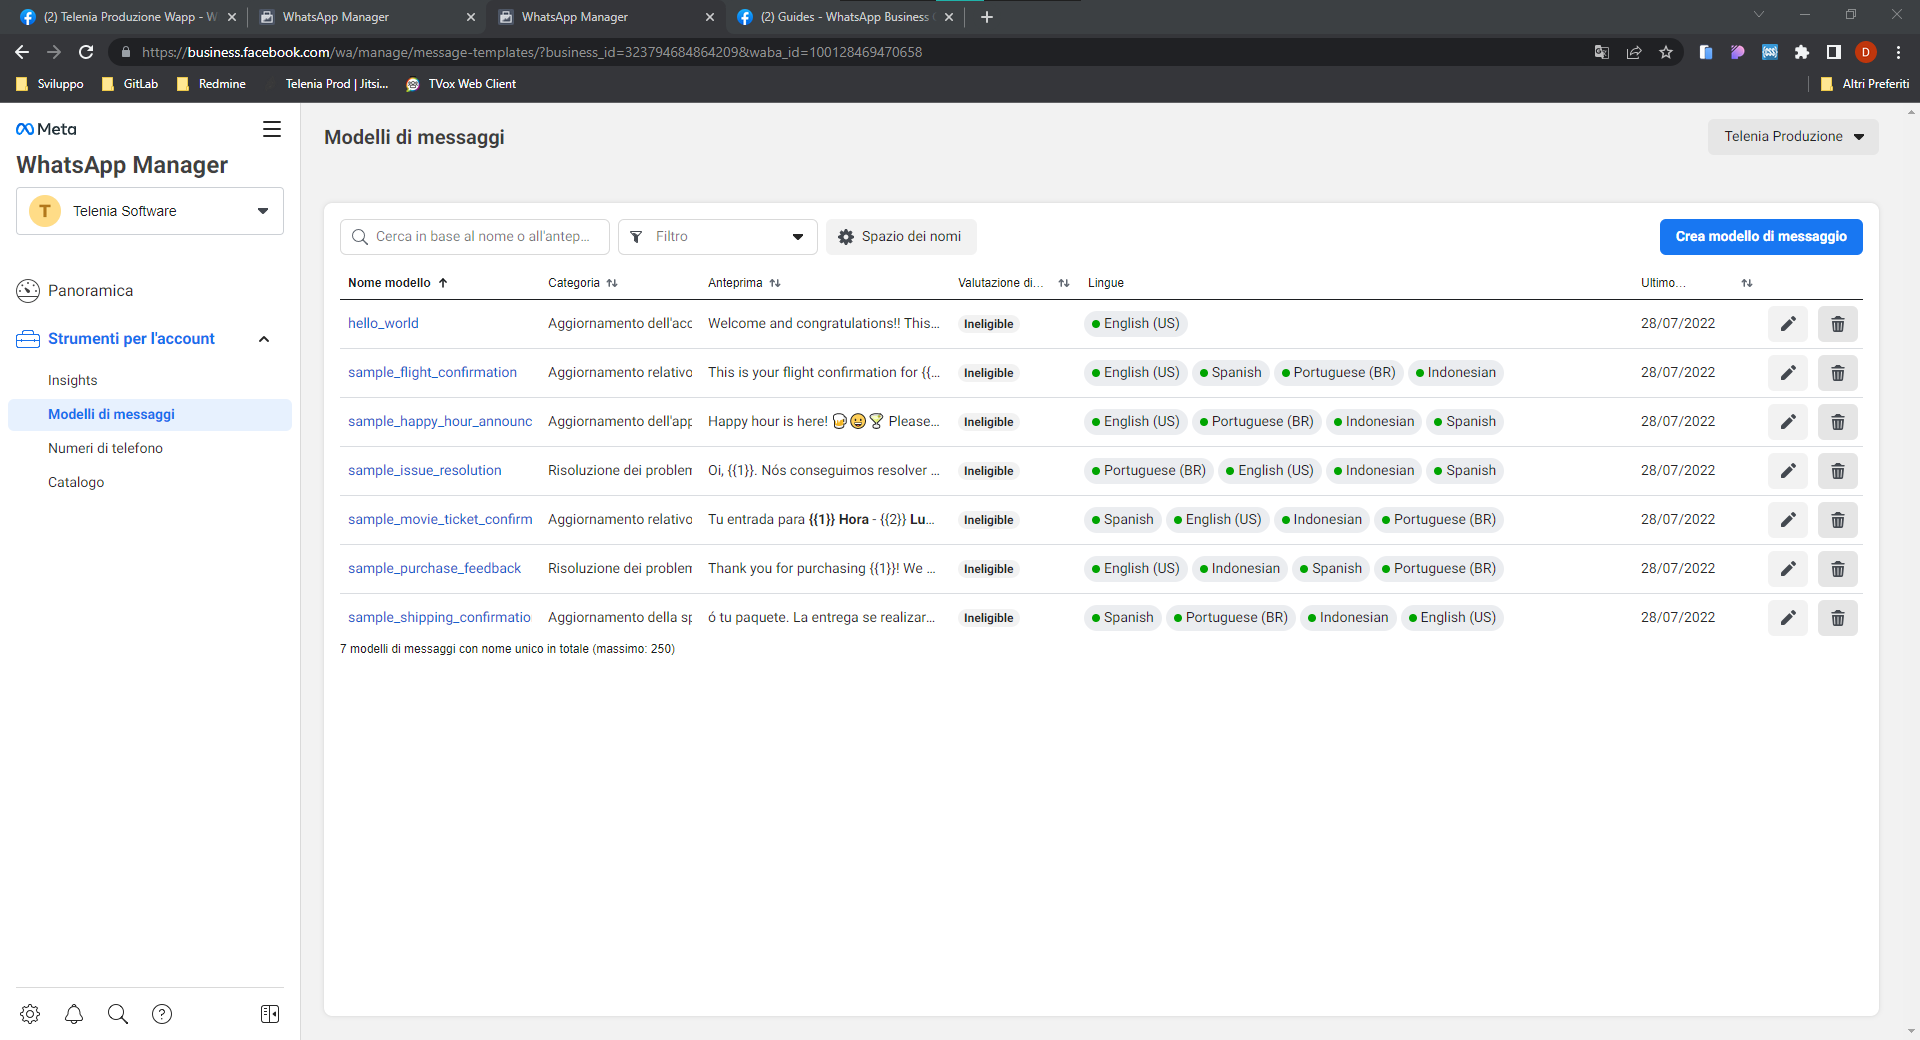Open the help question mark icon
1920x1040 pixels.
(162, 1014)
